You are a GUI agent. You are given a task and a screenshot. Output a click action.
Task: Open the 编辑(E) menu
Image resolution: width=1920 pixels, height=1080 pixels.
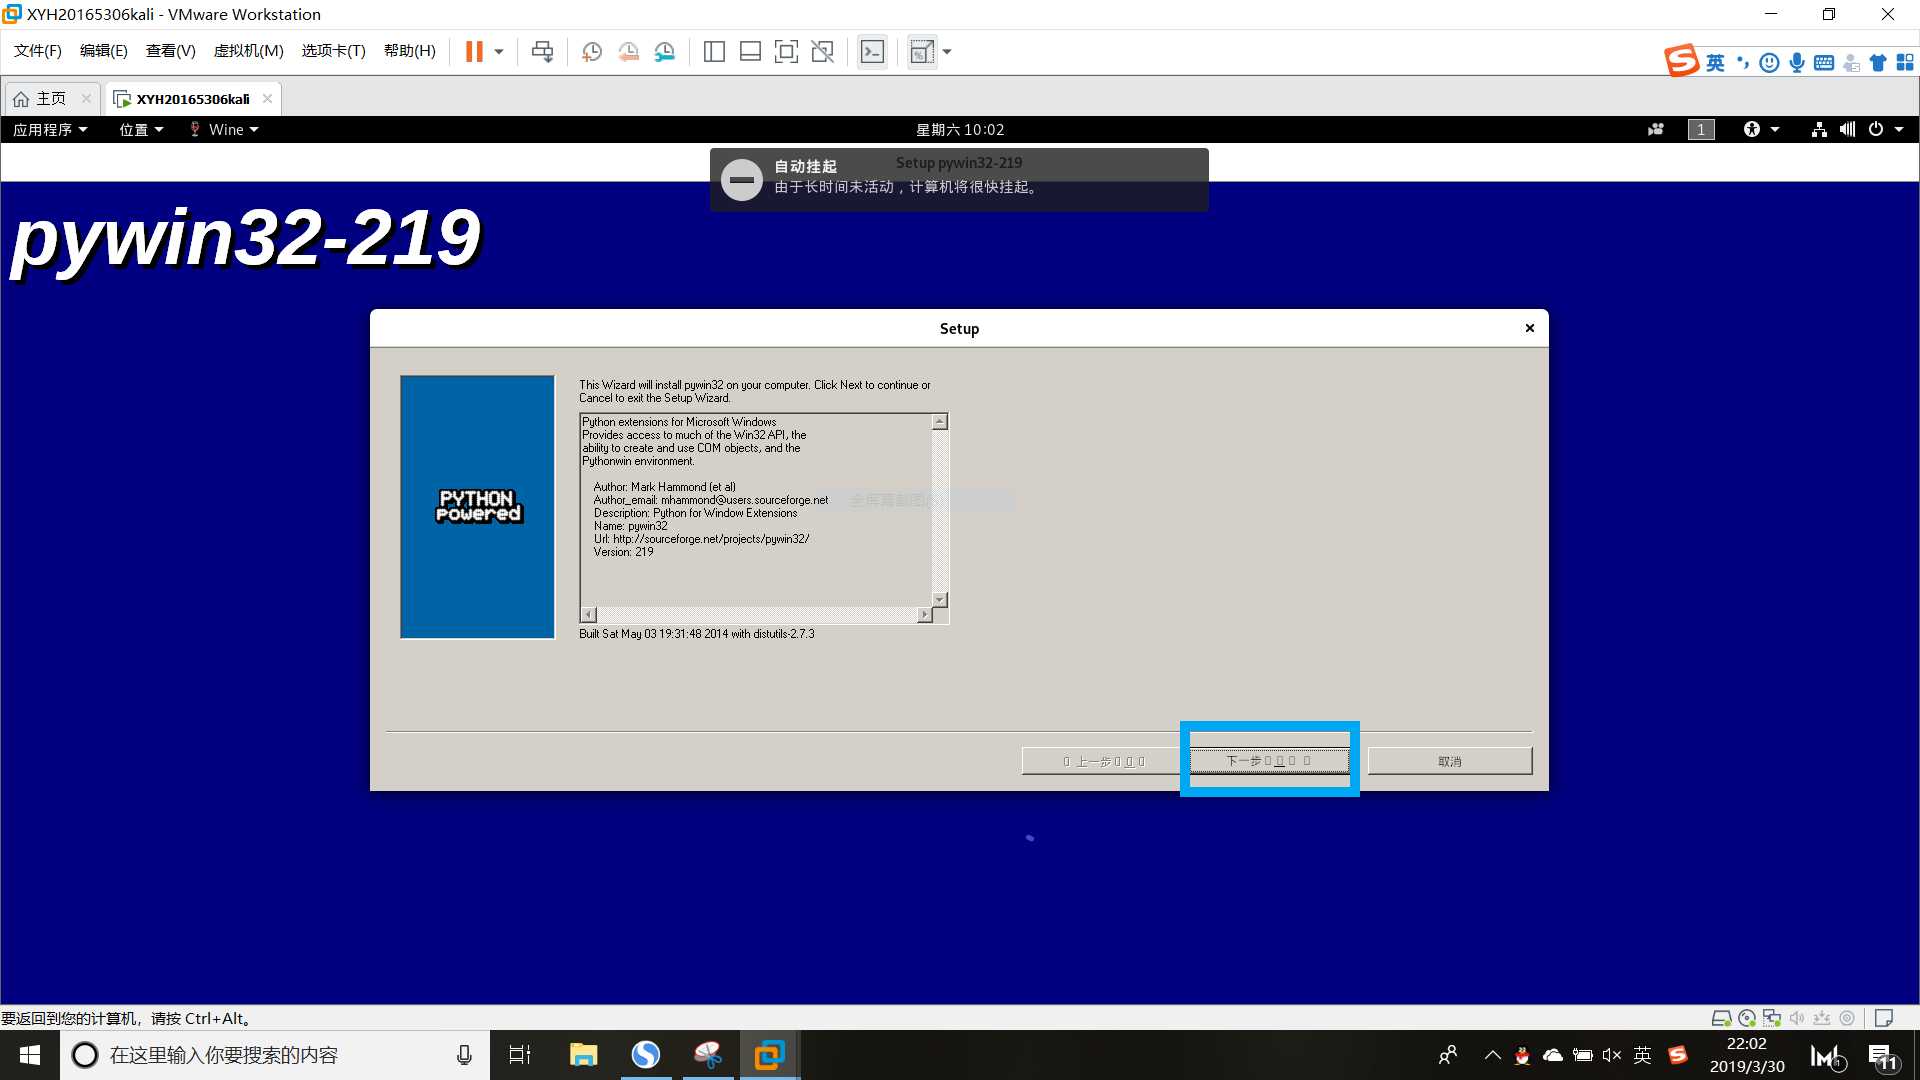click(104, 51)
